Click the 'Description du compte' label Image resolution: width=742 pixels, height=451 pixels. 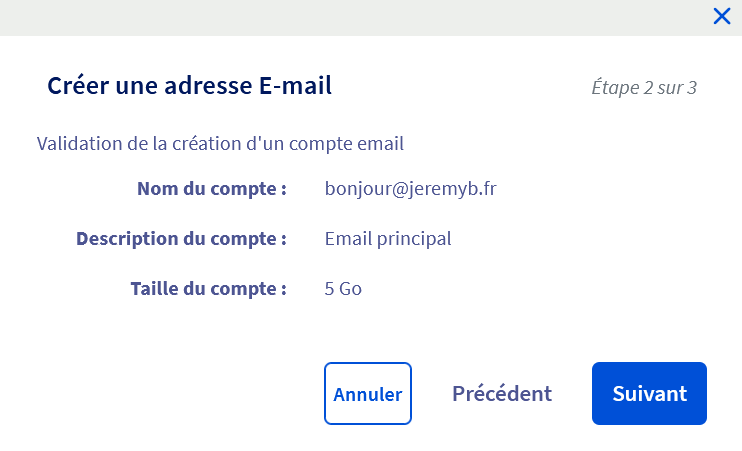pos(182,239)
